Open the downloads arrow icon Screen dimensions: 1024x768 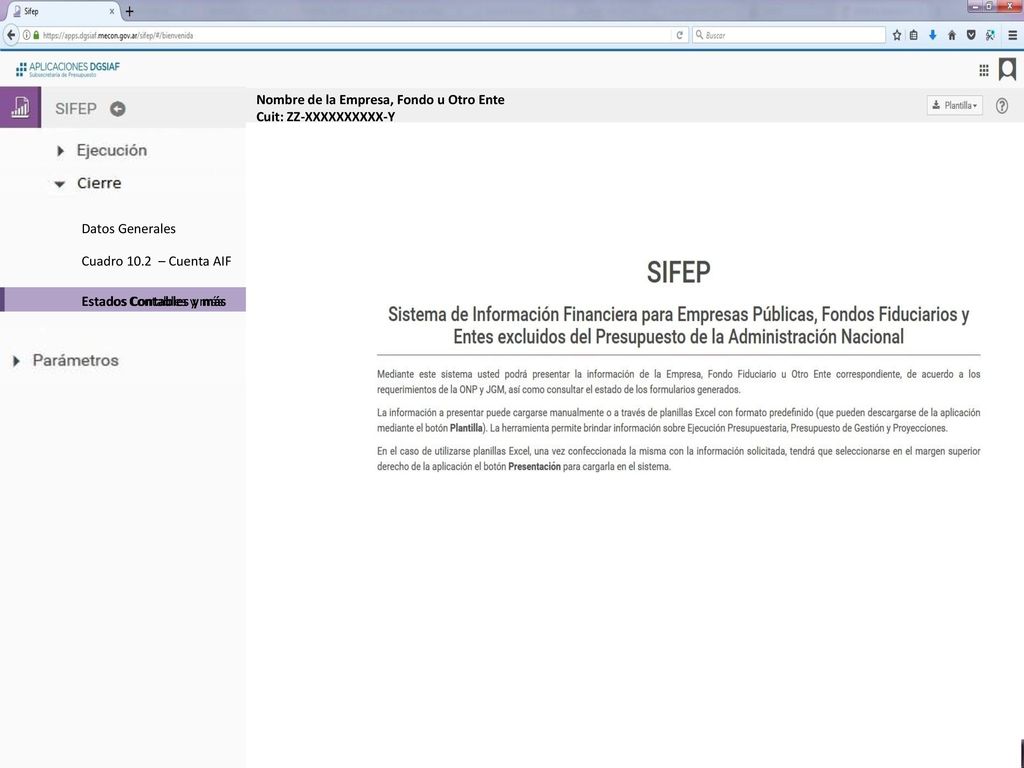point(933,35)
